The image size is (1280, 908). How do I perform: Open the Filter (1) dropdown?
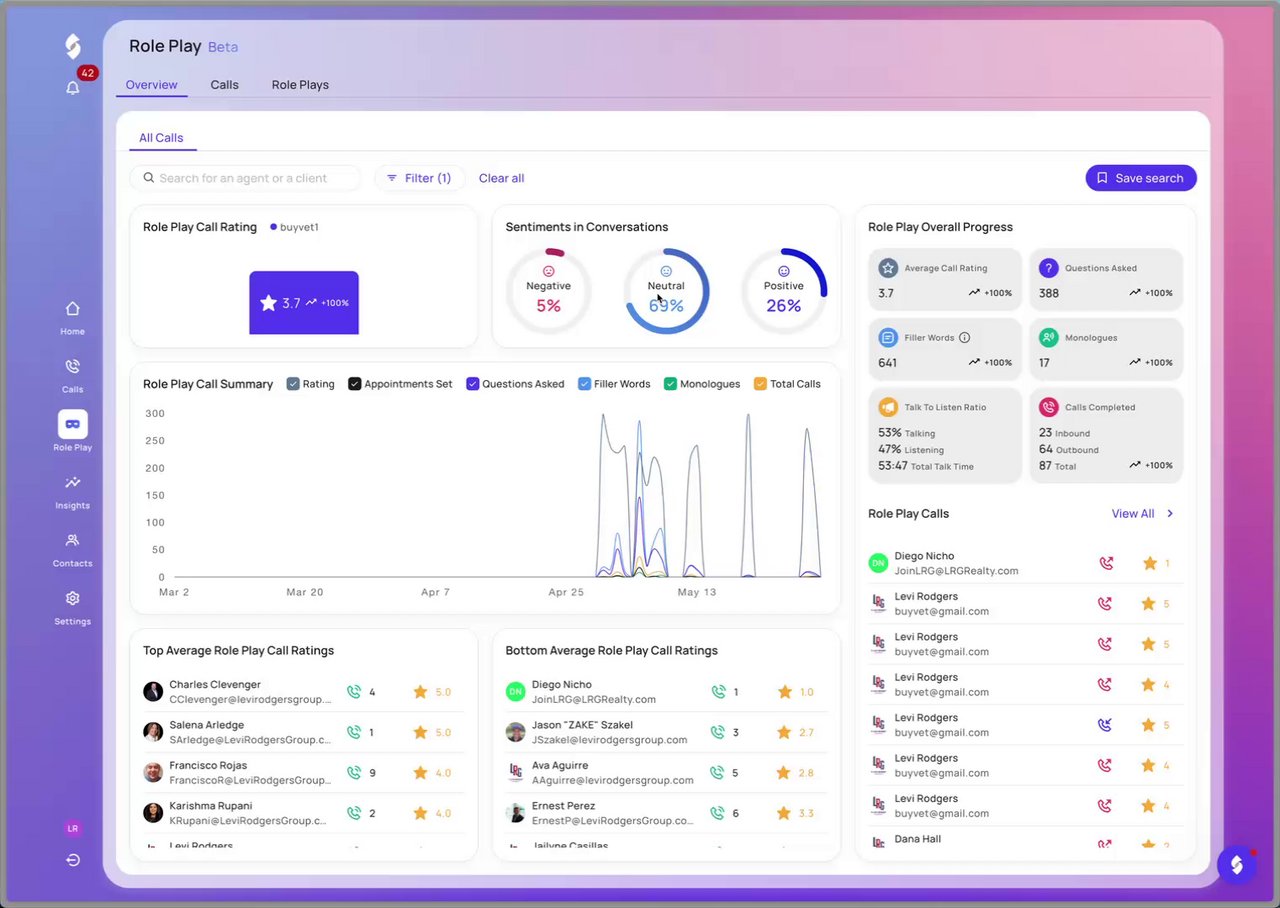[420, 178]
